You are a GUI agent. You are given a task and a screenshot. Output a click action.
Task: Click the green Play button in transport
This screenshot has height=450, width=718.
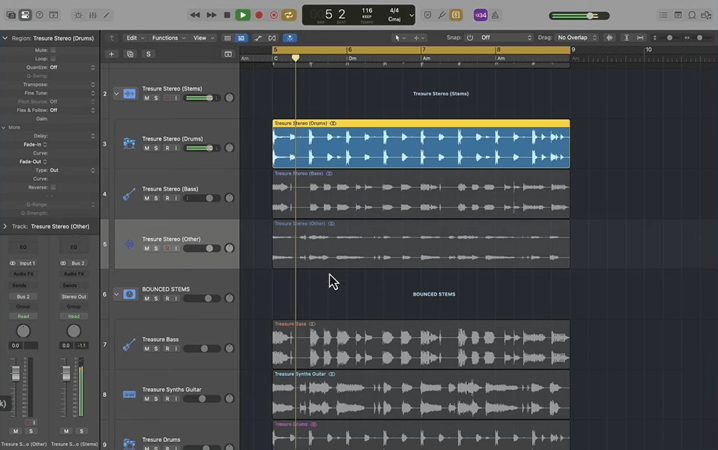[242, 15]
